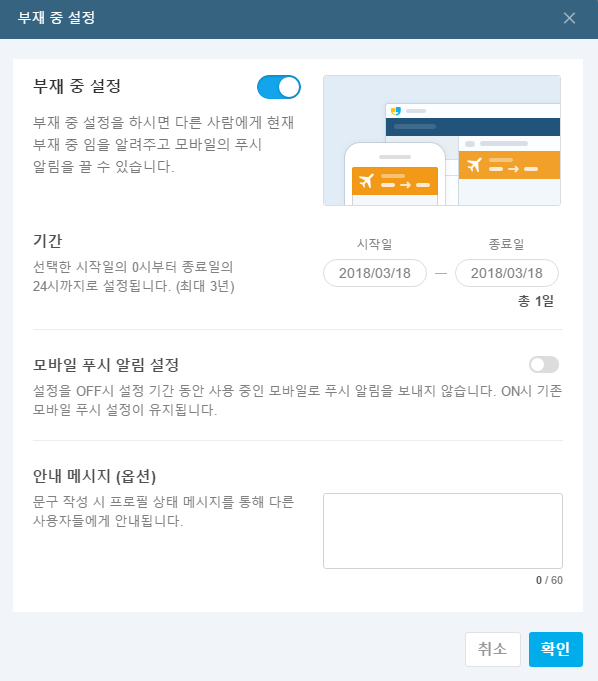The height and width of the screenshot is (681, 598).
Task: Click the 취소 button
Action: (493, 649)
